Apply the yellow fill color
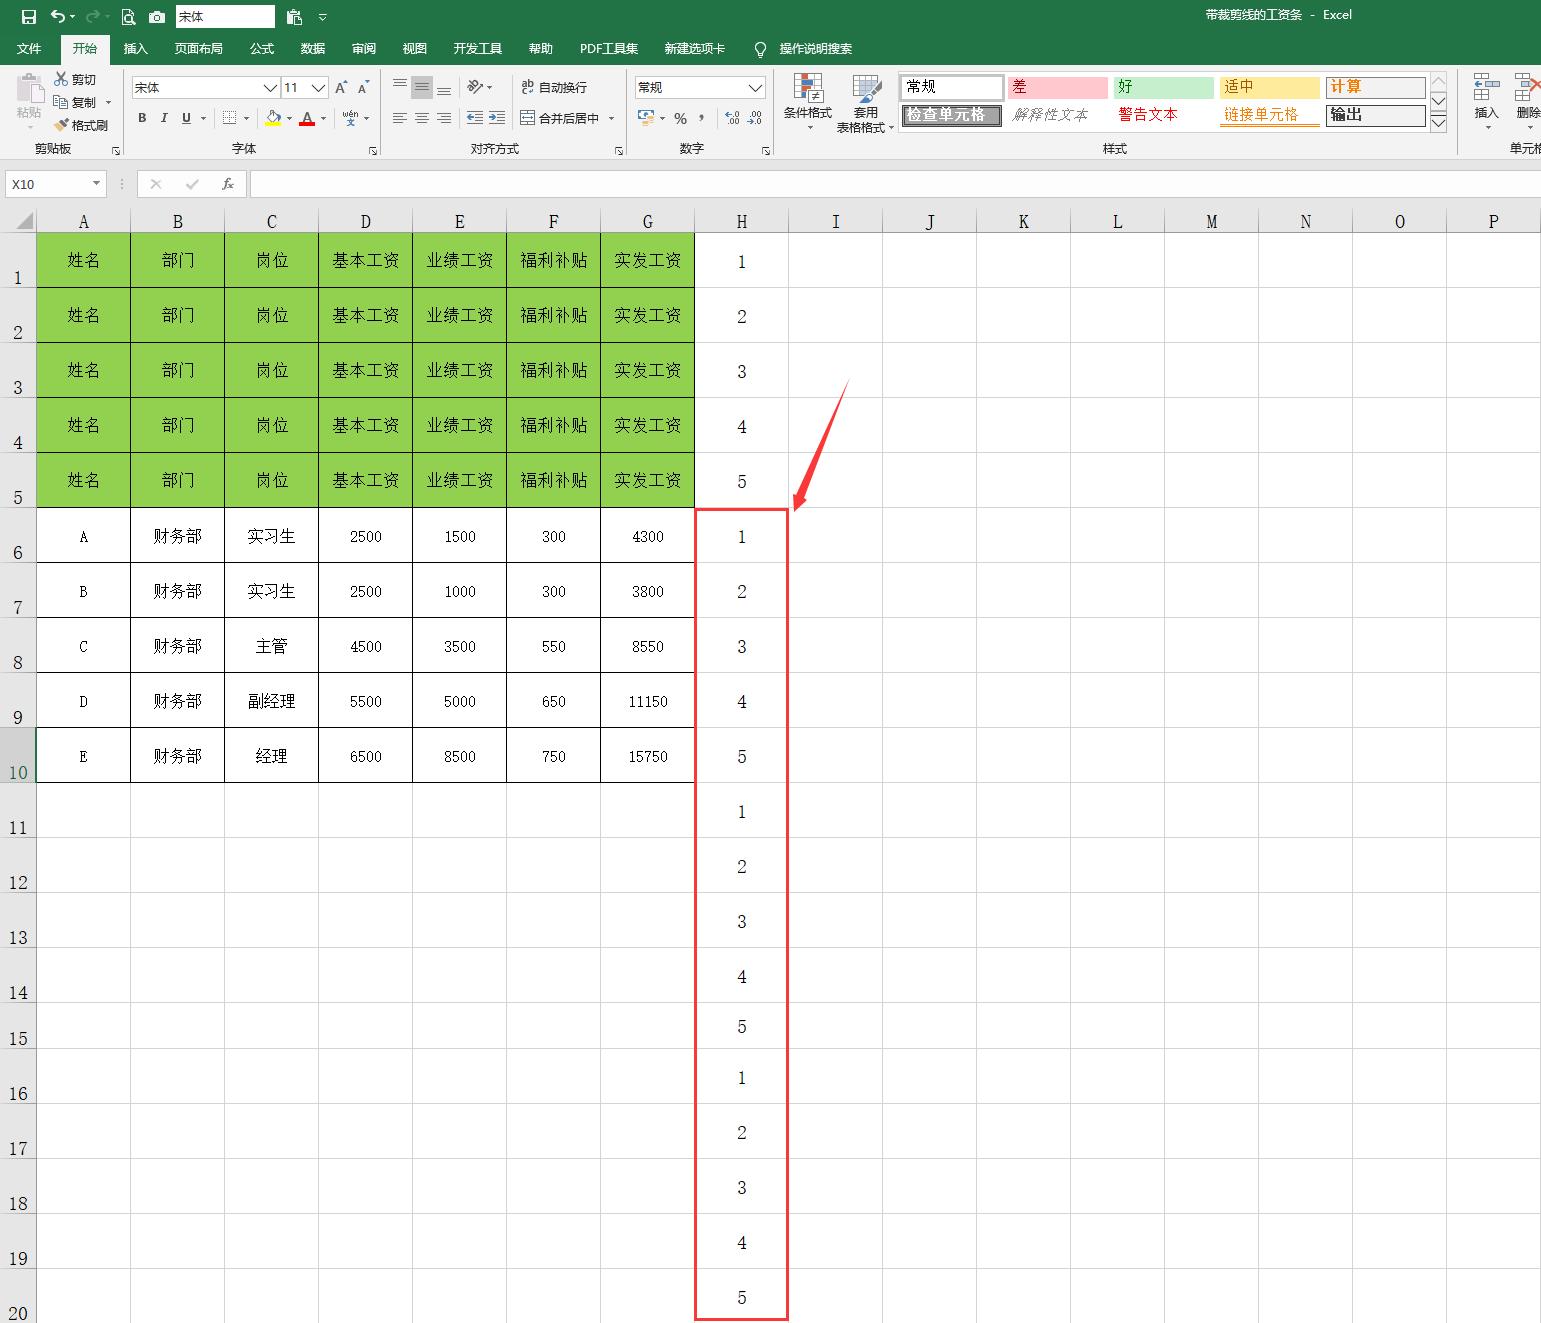Image resolution: width=1541 pixels, height=1323 pixels. 273,118
